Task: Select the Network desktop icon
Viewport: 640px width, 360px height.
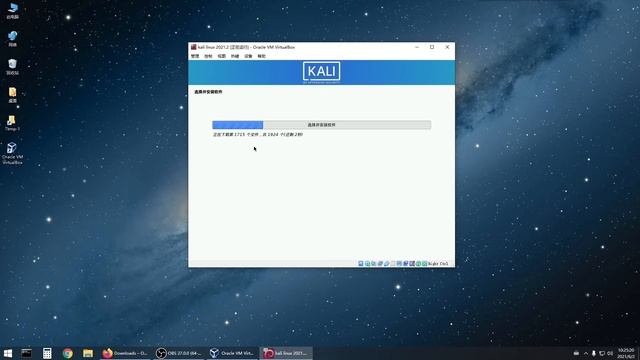Action: [13, 39]
